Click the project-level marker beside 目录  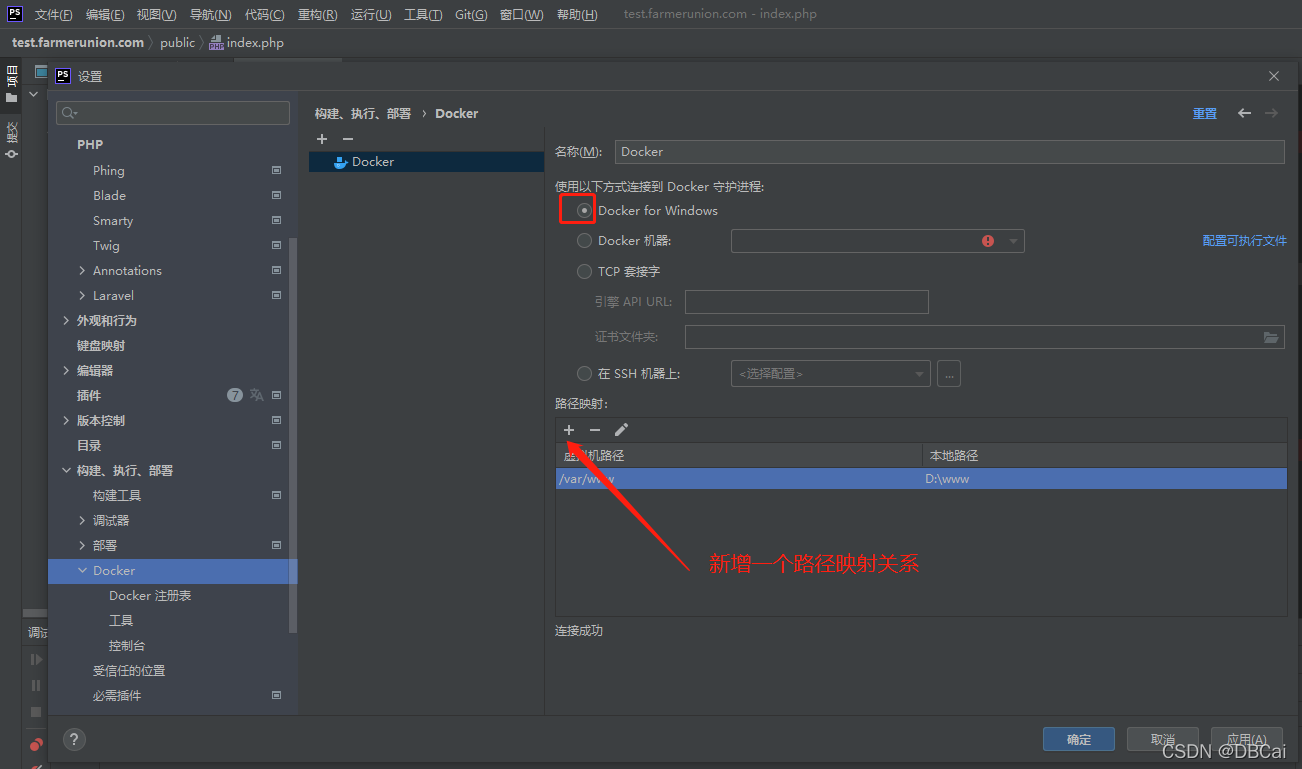tap(277, 446)
